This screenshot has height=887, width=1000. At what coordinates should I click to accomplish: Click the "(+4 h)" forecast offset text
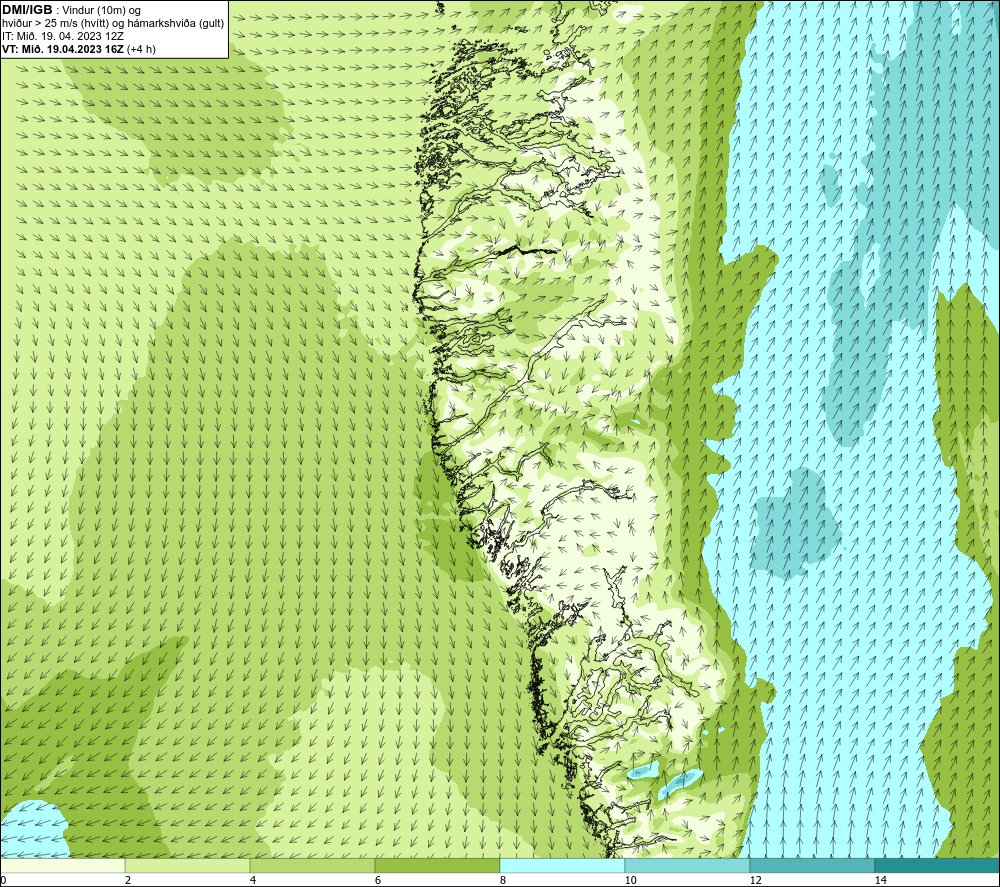click(x=142, y=48)
